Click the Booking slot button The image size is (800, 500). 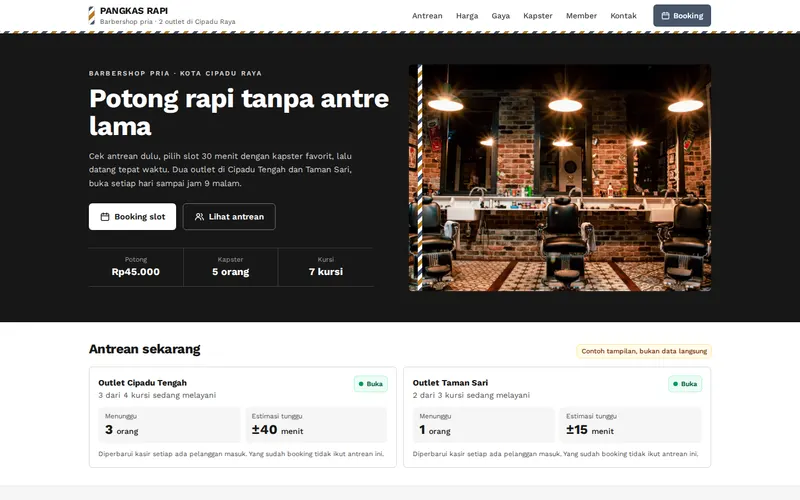click(x=132, y=217)
